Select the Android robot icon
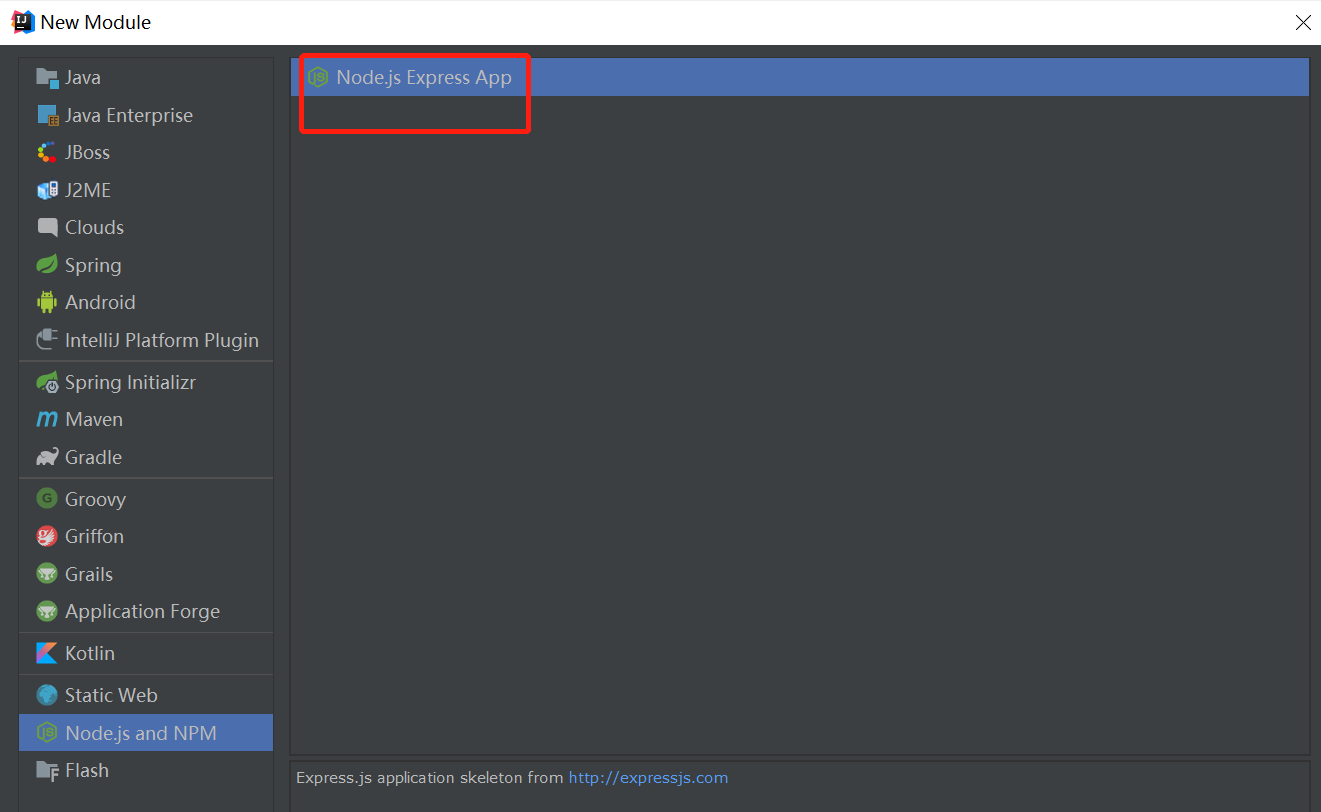The height and width of the screenshot is (812, 1321). [x=47, y=302]
